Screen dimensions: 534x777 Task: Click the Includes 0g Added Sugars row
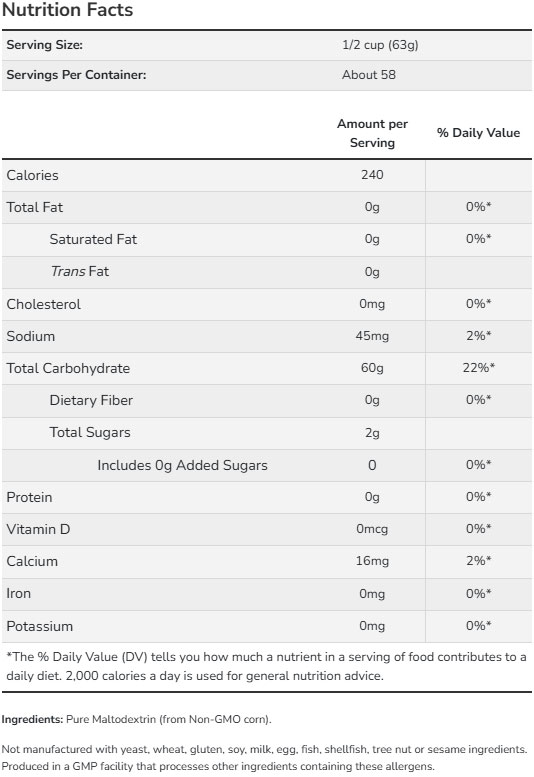pos(267,465)
